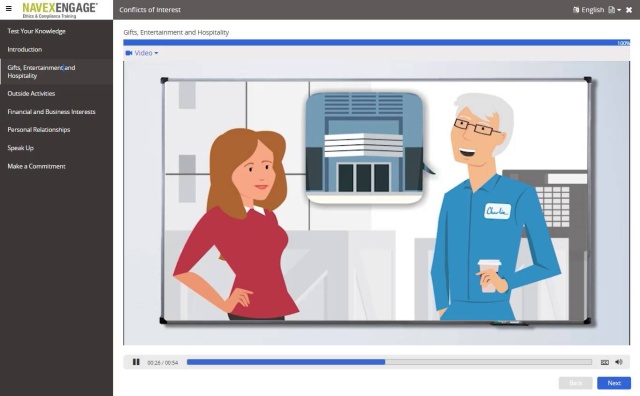
Task: Open Financial and Business Interests section
Action: click(51, 111)
